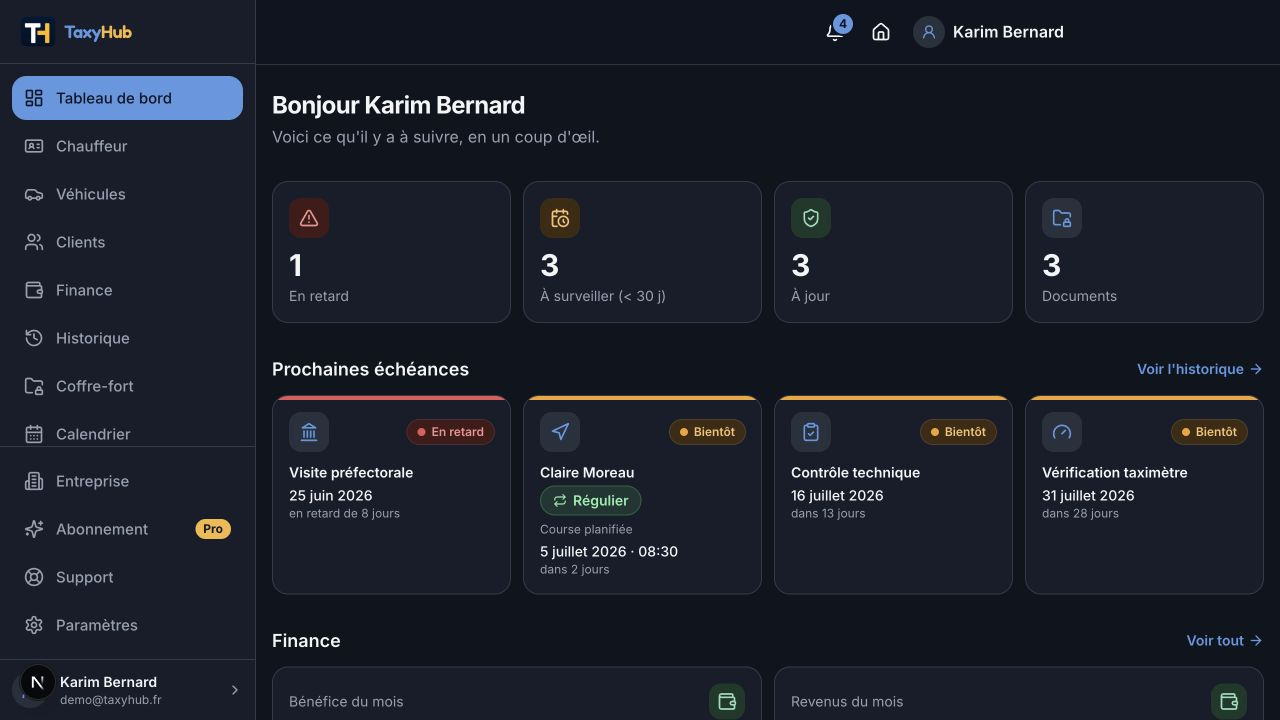
Task: Click the Voir tout link in Finance
Action: pos(1224,640)
